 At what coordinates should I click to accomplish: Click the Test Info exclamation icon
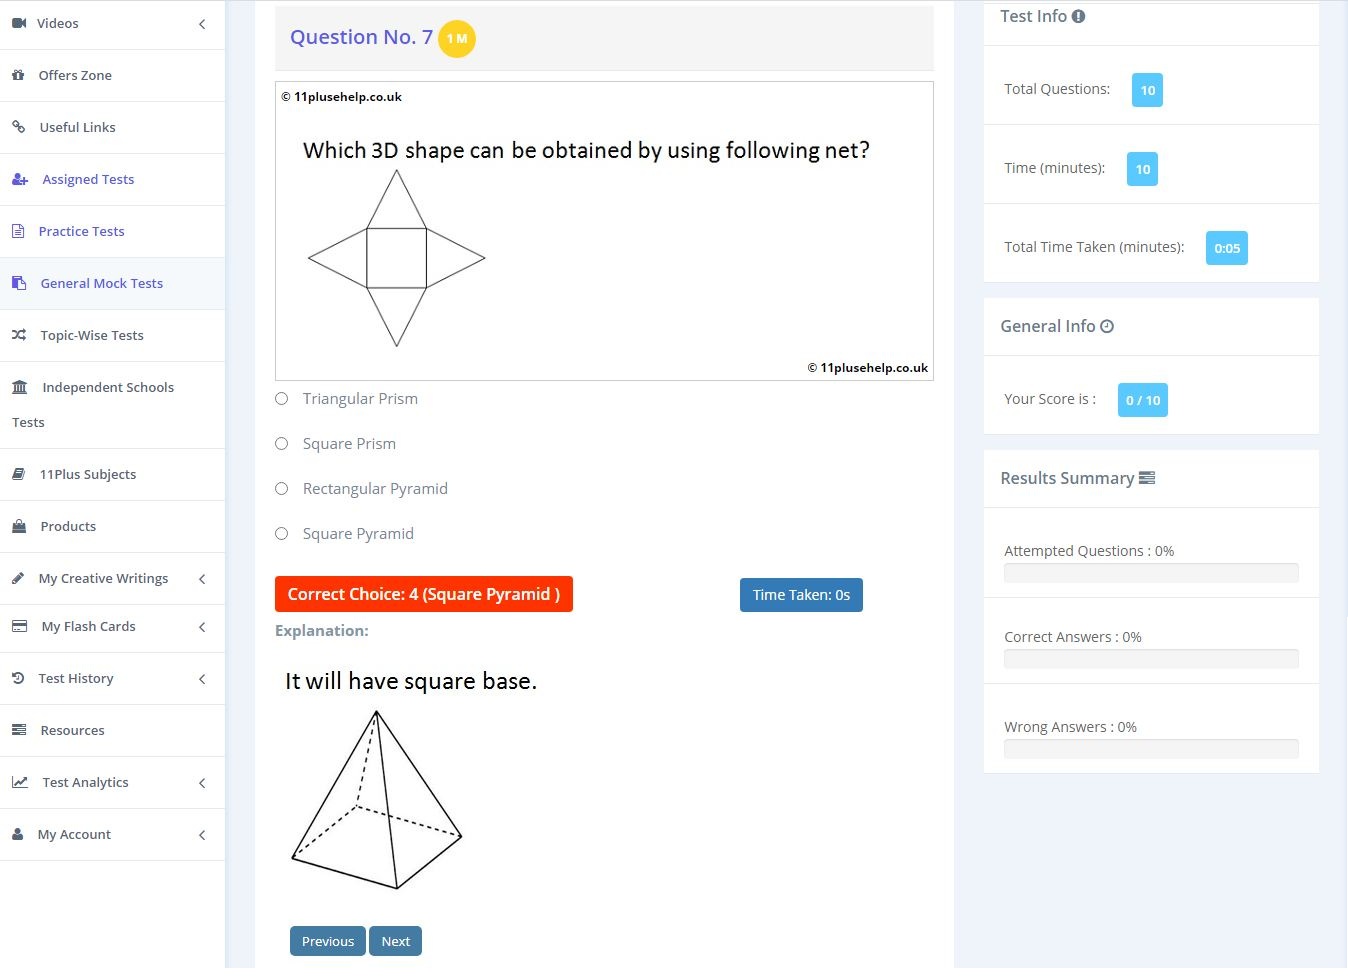pos(1078,17)
